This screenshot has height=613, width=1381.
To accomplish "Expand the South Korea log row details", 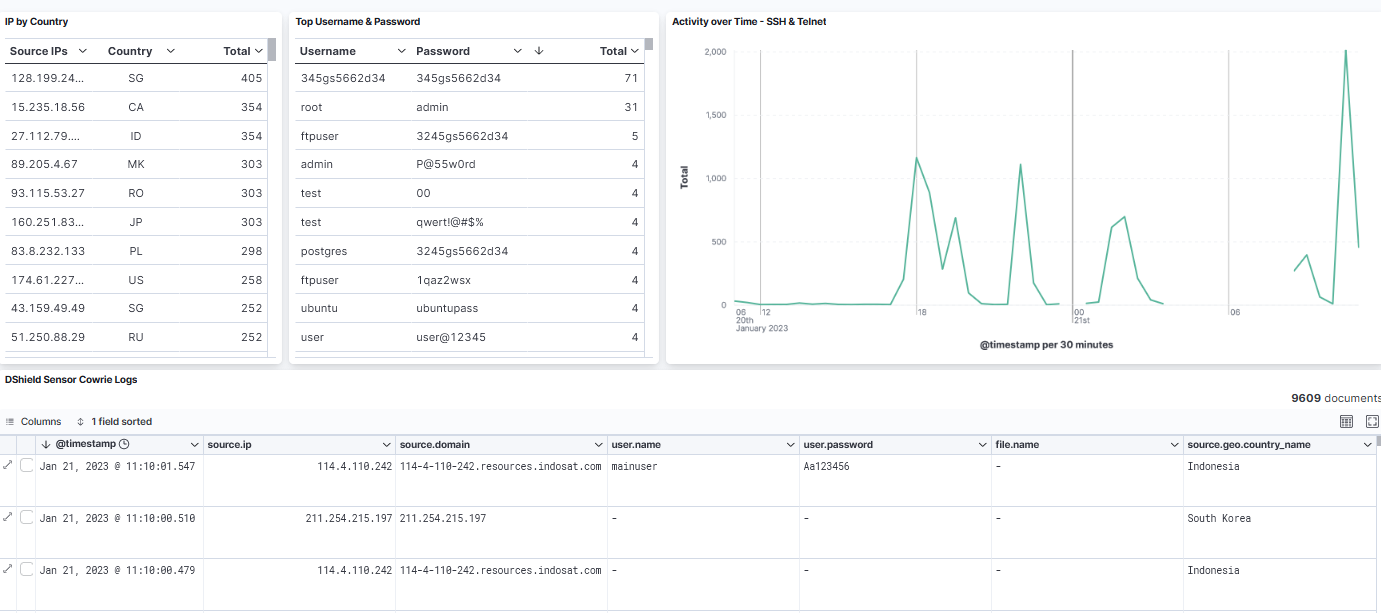I will click(x=8, y=517).
